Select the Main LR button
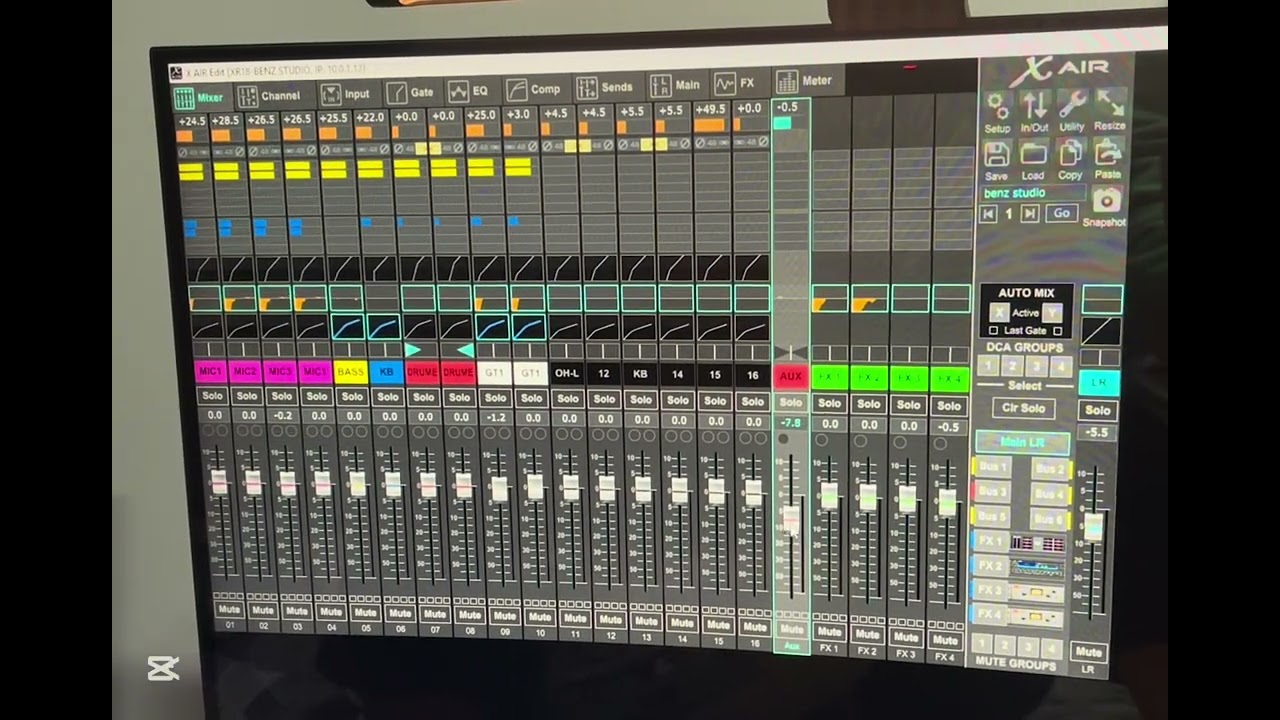Screen dimensions: 1280x720 pyautogui.click(x=1022, y=442)
